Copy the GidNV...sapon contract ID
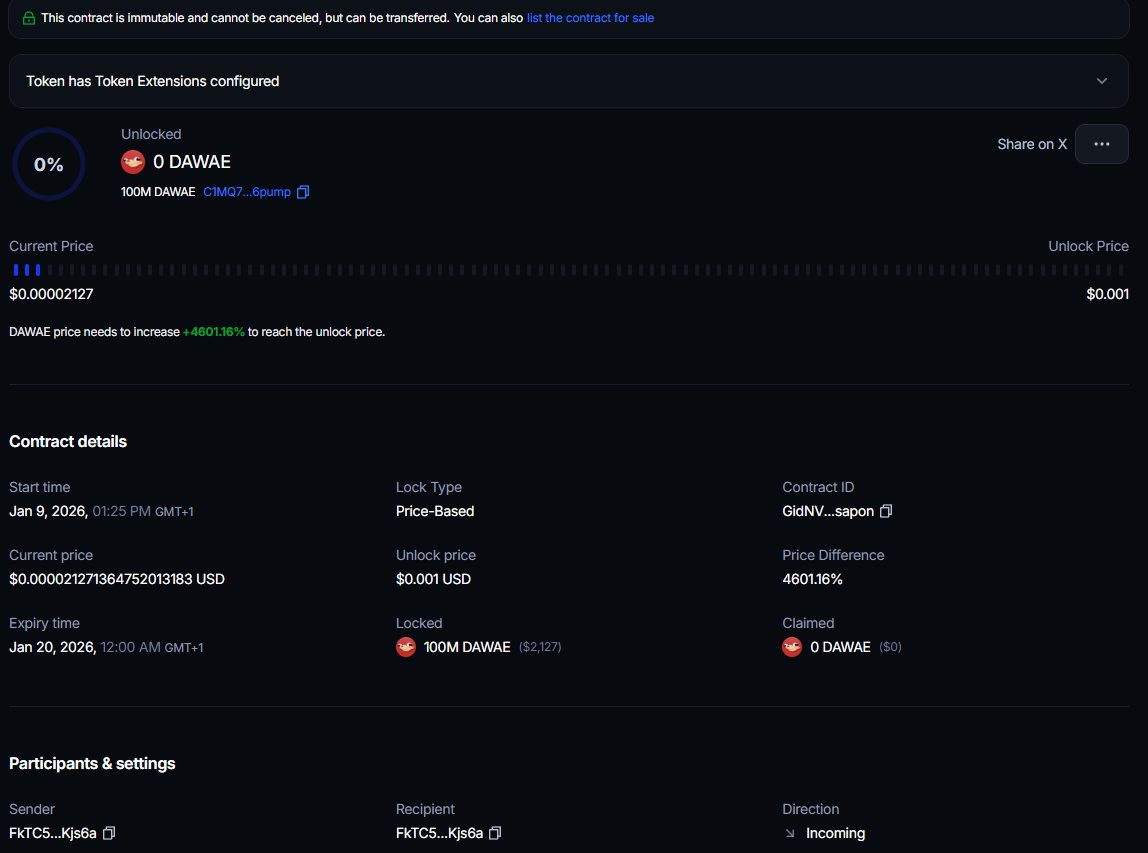Screen dimensions: 1148x853 point(886,511)
